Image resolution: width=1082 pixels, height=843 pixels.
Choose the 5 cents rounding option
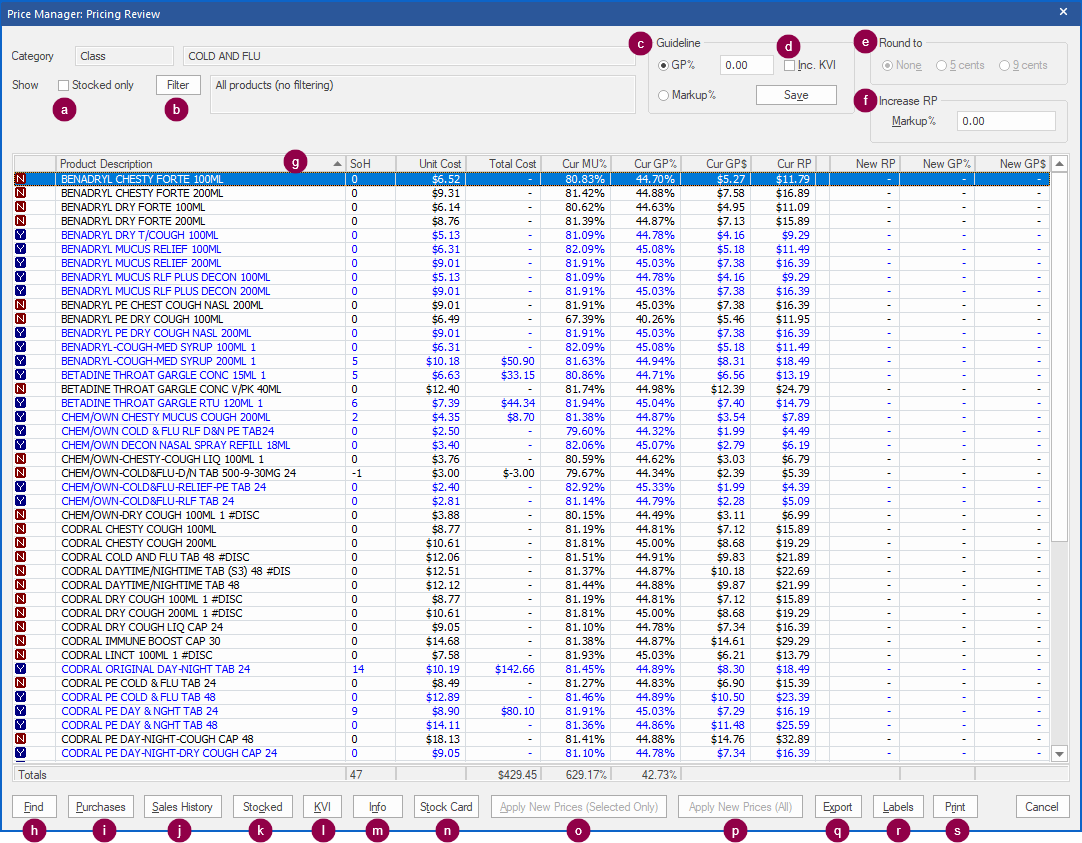coord(941,66)
